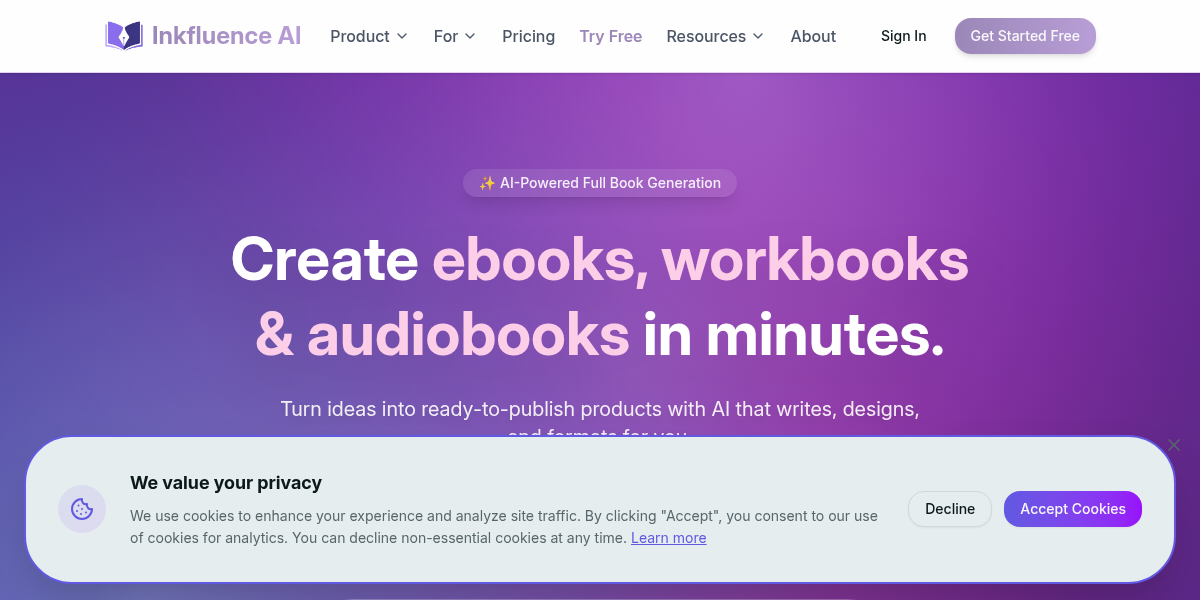The width and height of the screenshot is (1200, 600).
Task: Open the Resources dropdown menu
Action: 706,36
